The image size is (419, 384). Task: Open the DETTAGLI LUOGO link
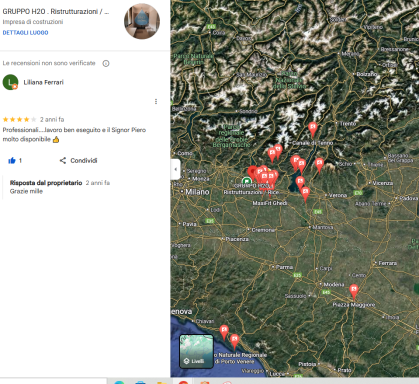click(x=25, y=33)
